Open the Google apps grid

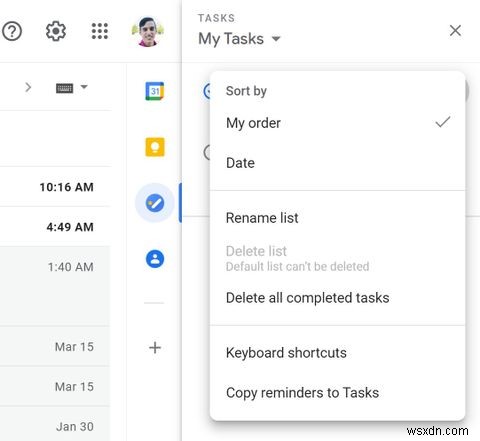click(100, 31)
